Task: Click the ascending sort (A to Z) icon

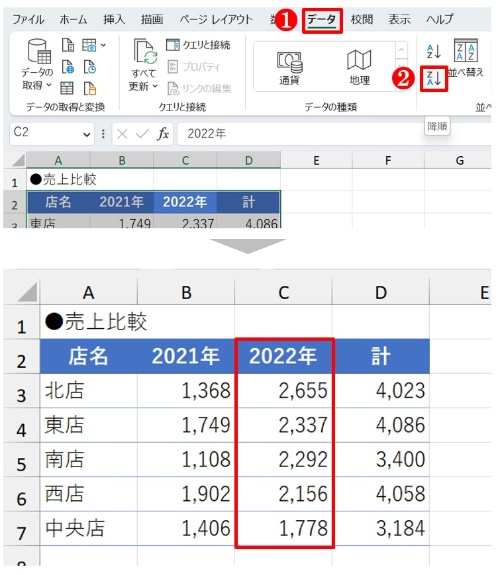Action: tap(434, 51)
